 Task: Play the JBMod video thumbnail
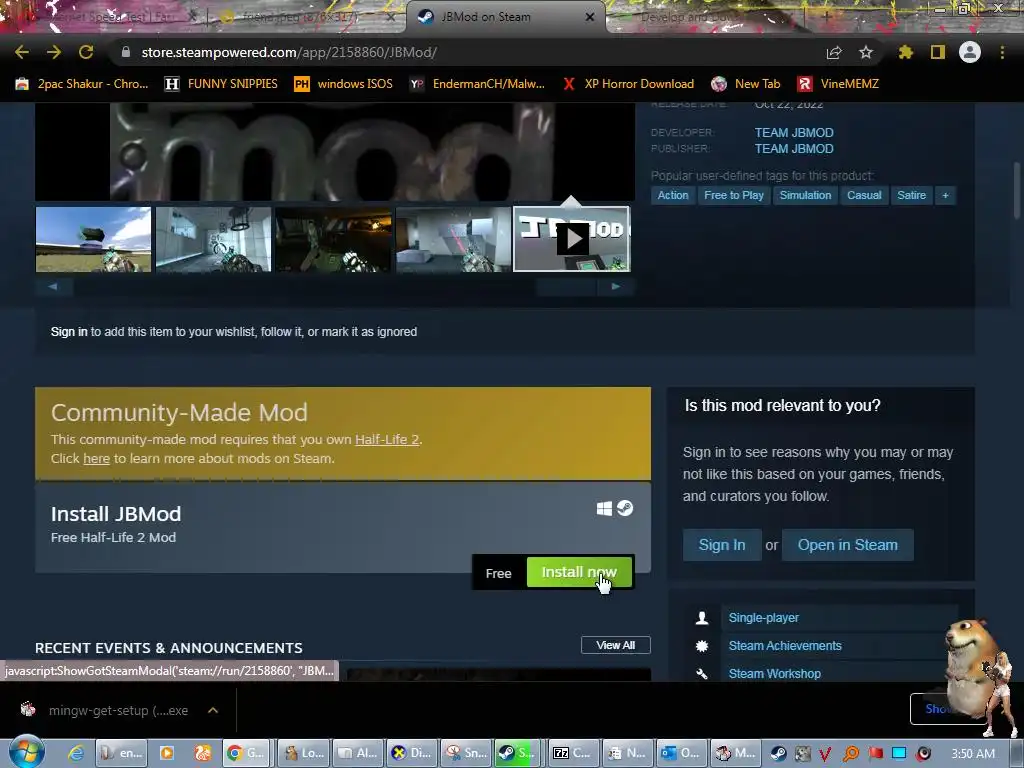[572, 239]
